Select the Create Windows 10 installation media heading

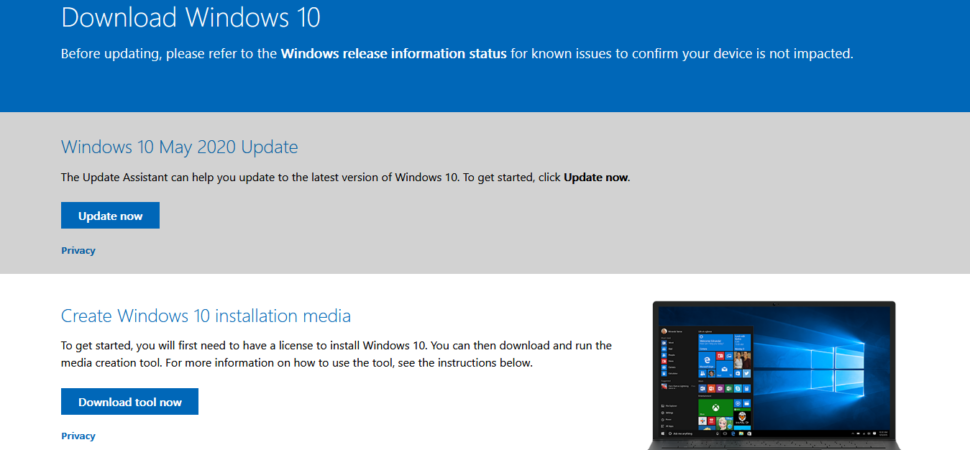click(x=206, y=316)
